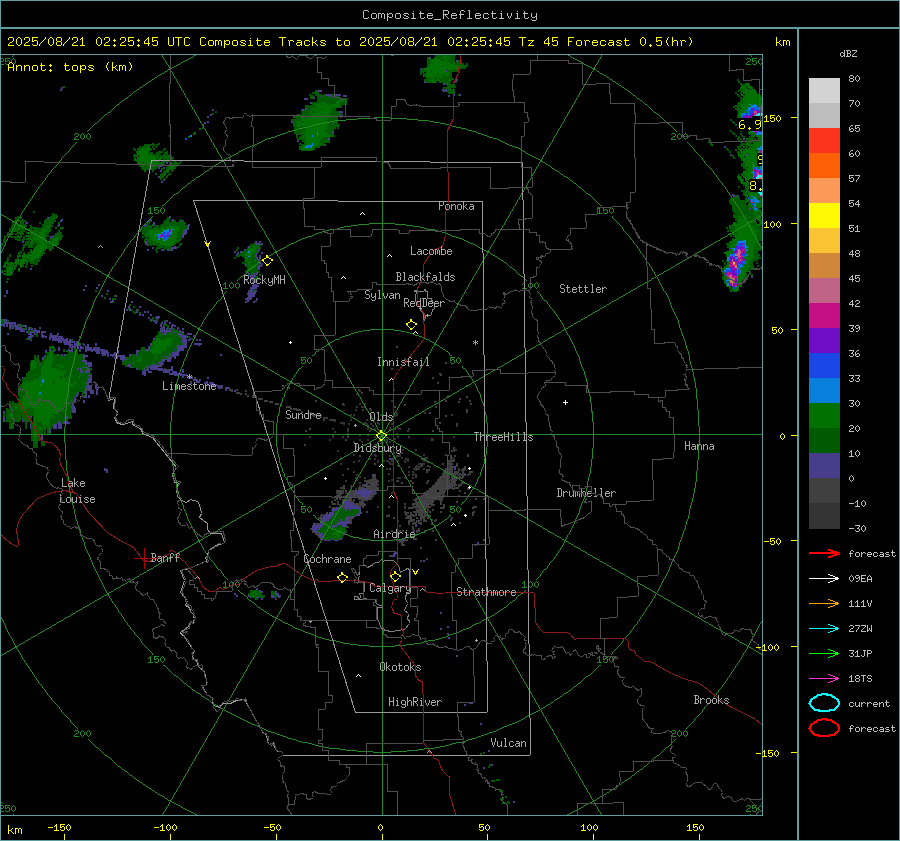
Task: Click the red forecast ellipse icon
Action: point(824,728)
